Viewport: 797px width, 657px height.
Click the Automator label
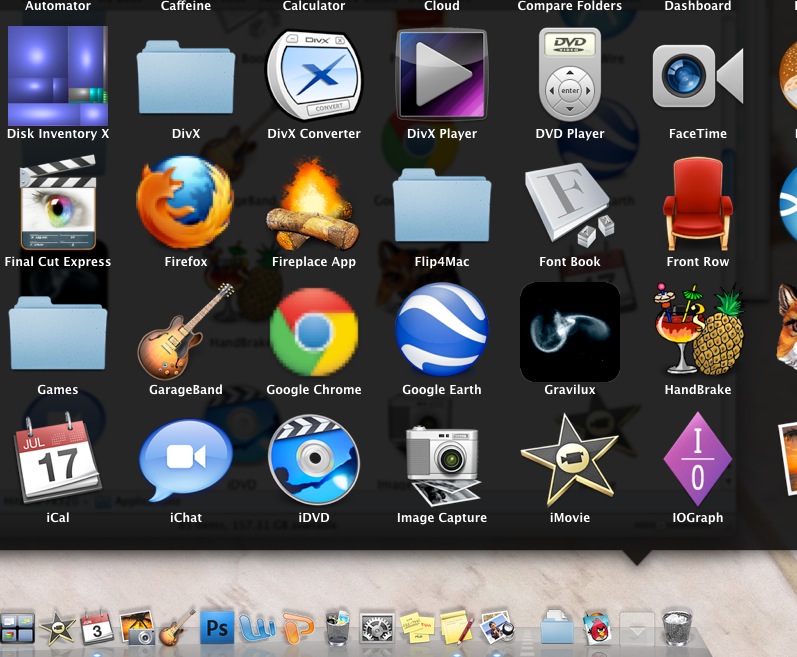(57, 6)
